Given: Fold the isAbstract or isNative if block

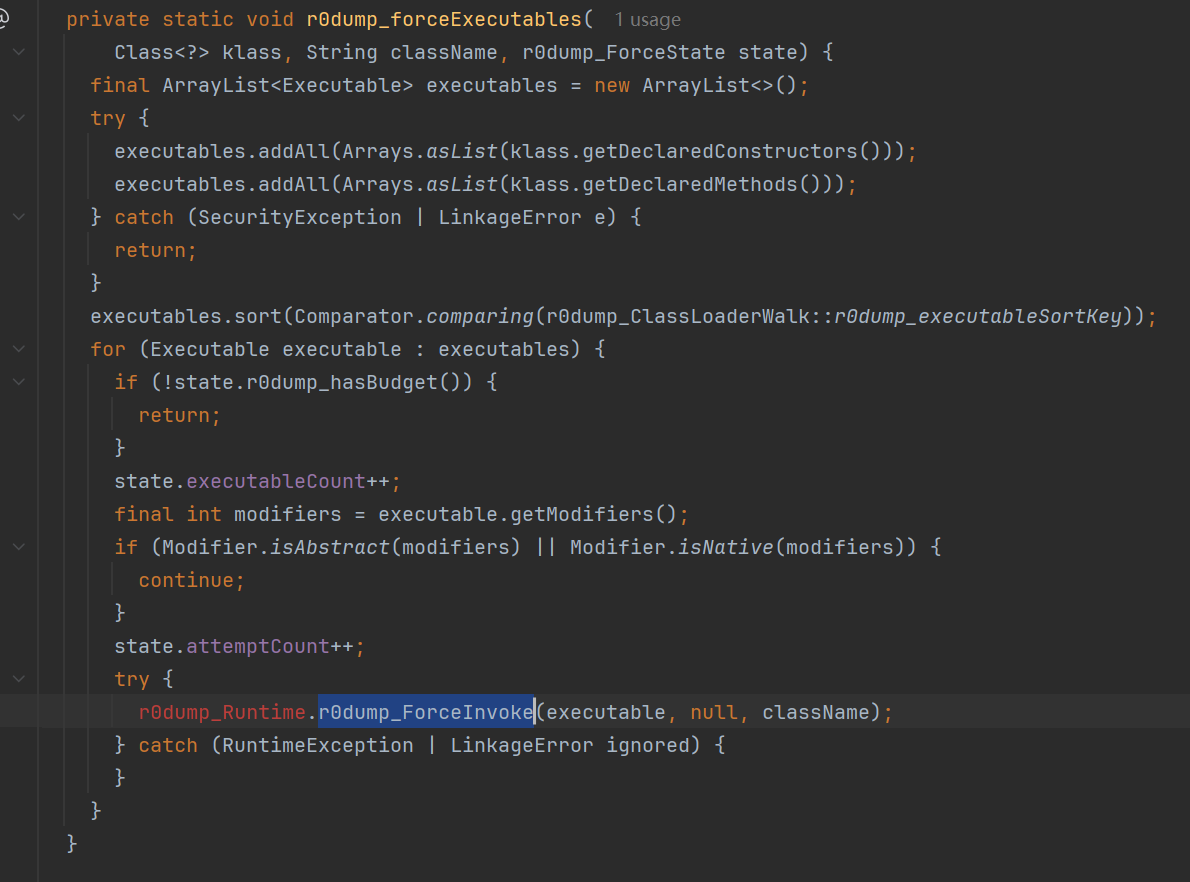Looking at the screenshot, I should [x=19, y=547].
